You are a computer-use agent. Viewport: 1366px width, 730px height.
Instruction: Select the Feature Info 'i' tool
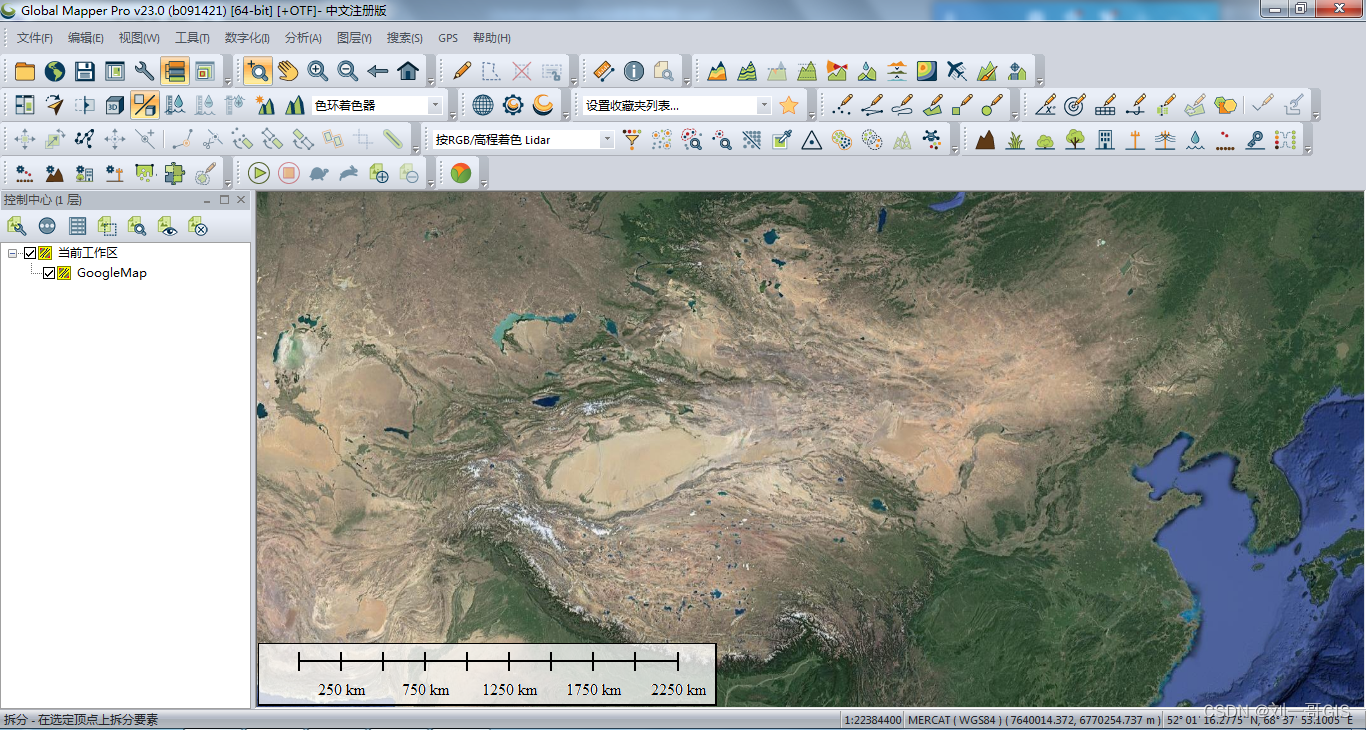tap(633, 71)
